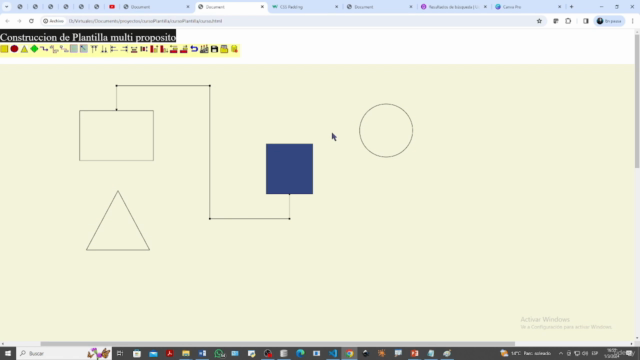Close the CSS Padding tab
Viewport: 640px width, 360px height.
(336, 7)
